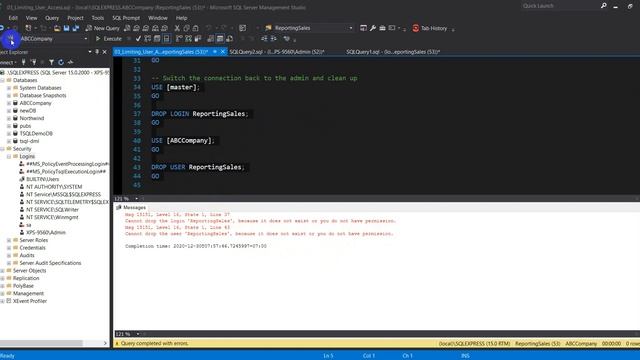Toggle Include Live Query Statistics

pyautogui.click(x=188, y=39)
